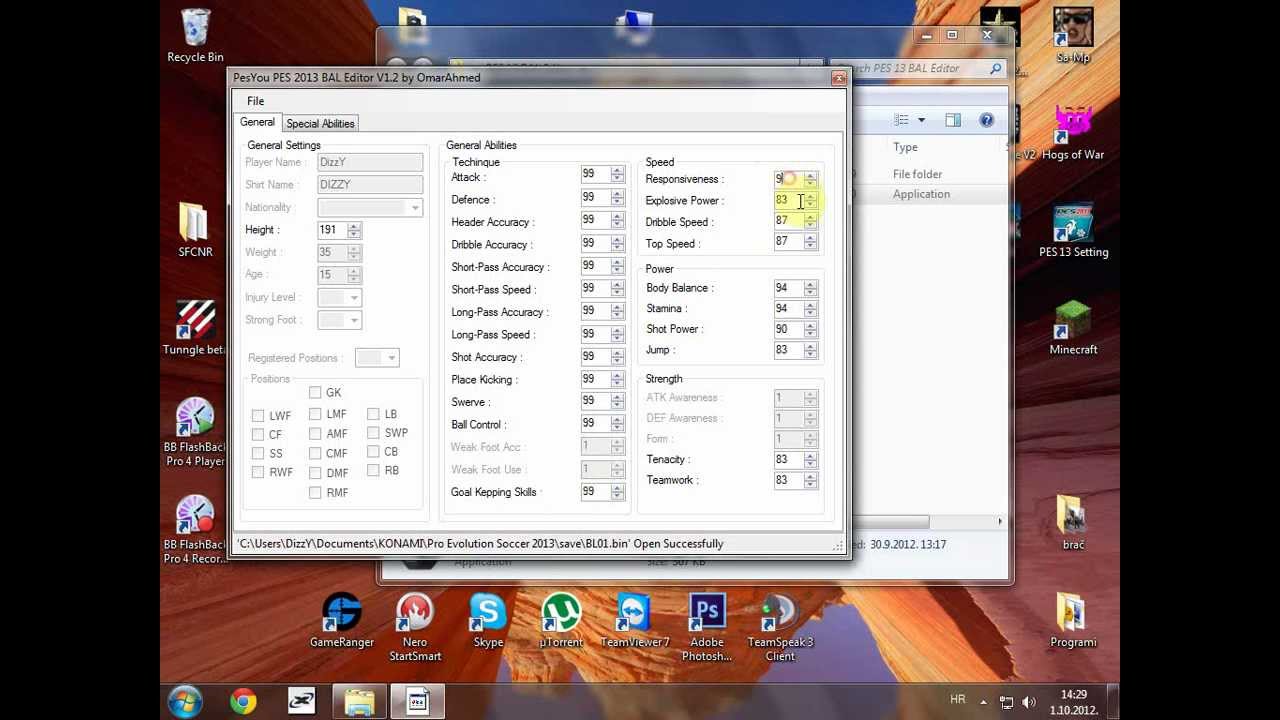Image resolution: width=1280 pixels, height=720 pixels.
Task: Click the search button in Explorer search box
Action: pyautogui.click(x=995, y=68)
